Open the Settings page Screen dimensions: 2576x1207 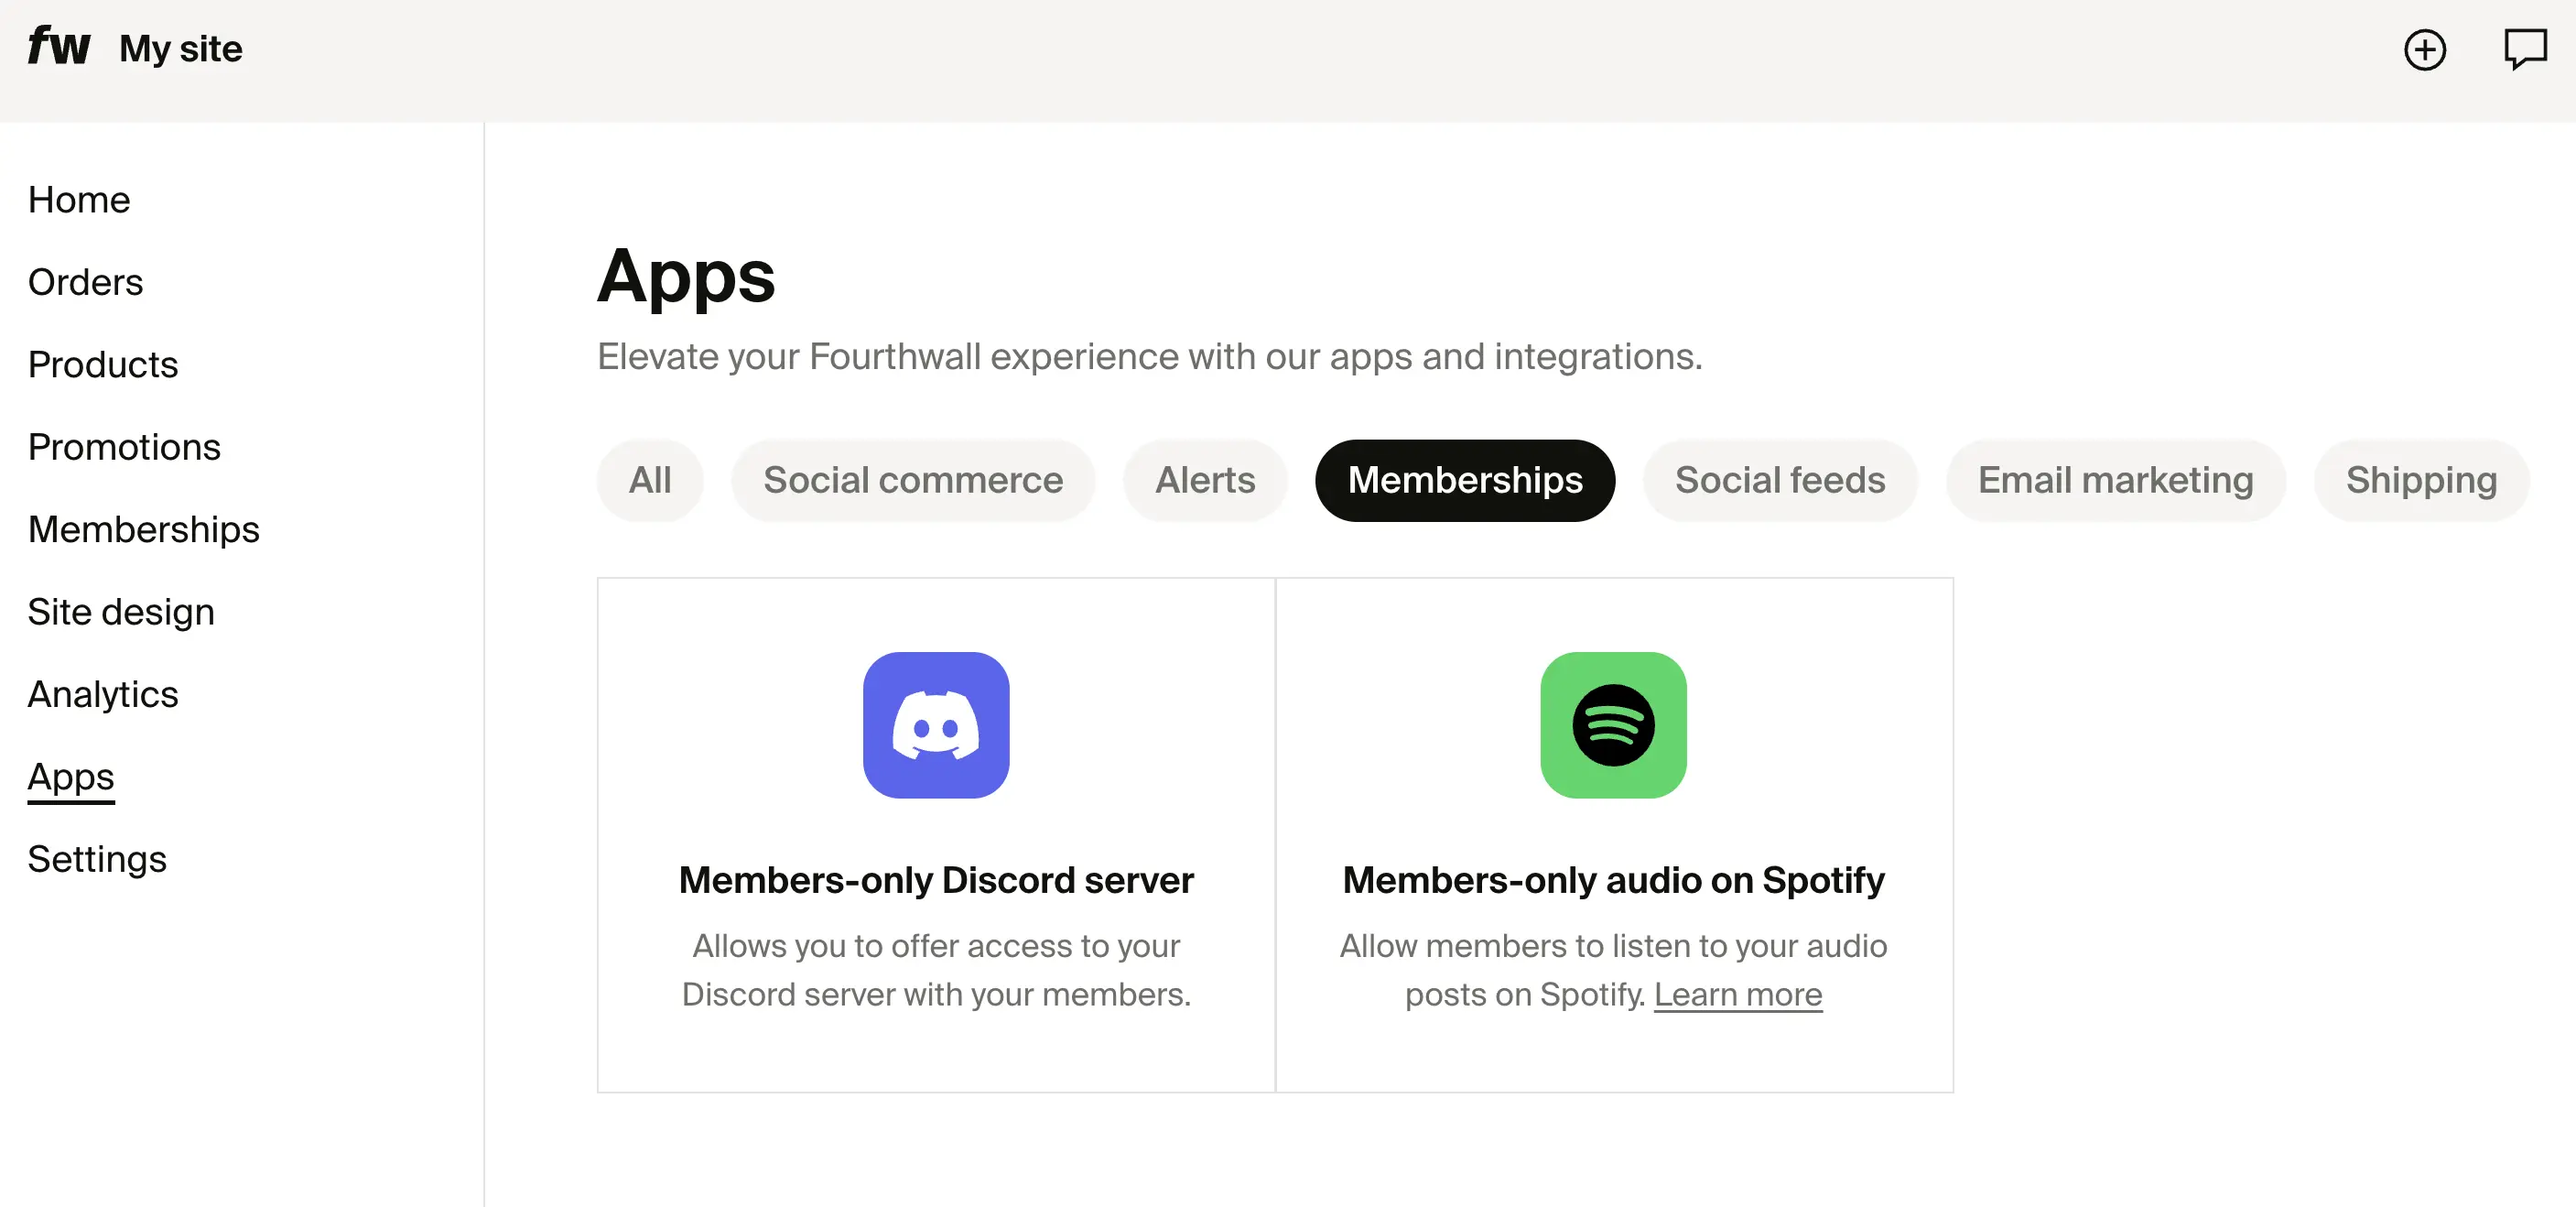(x=97, y=858)
